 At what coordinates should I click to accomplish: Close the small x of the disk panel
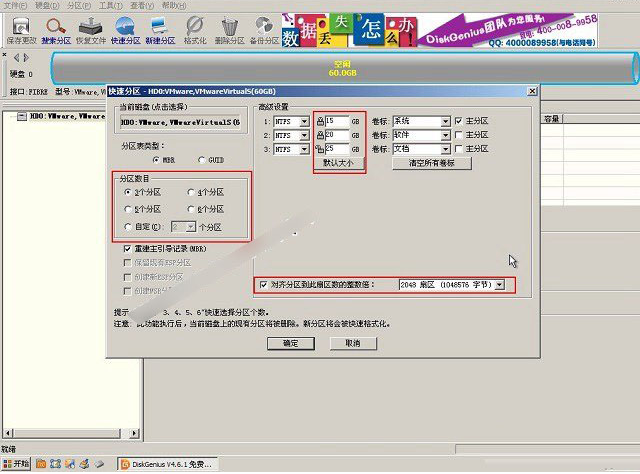(4, 55)
